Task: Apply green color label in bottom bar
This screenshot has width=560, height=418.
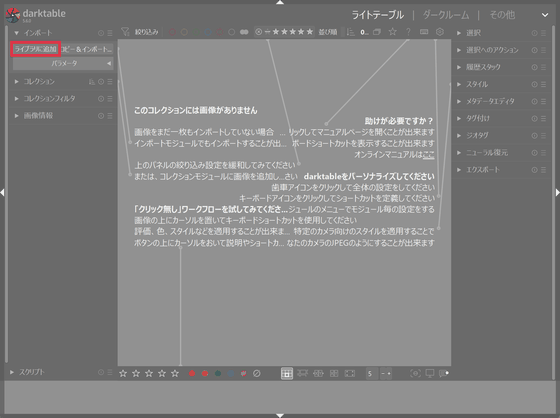Action: point(218,374)
